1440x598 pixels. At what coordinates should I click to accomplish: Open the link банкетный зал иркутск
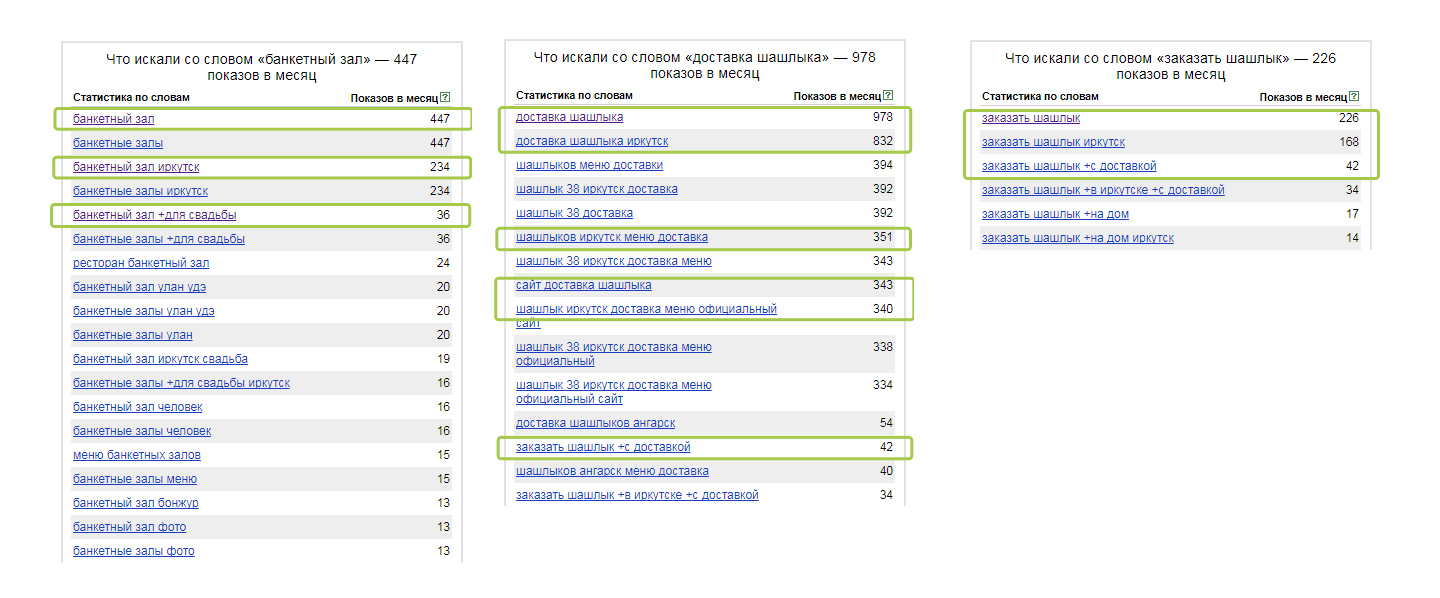click(136, 167)
